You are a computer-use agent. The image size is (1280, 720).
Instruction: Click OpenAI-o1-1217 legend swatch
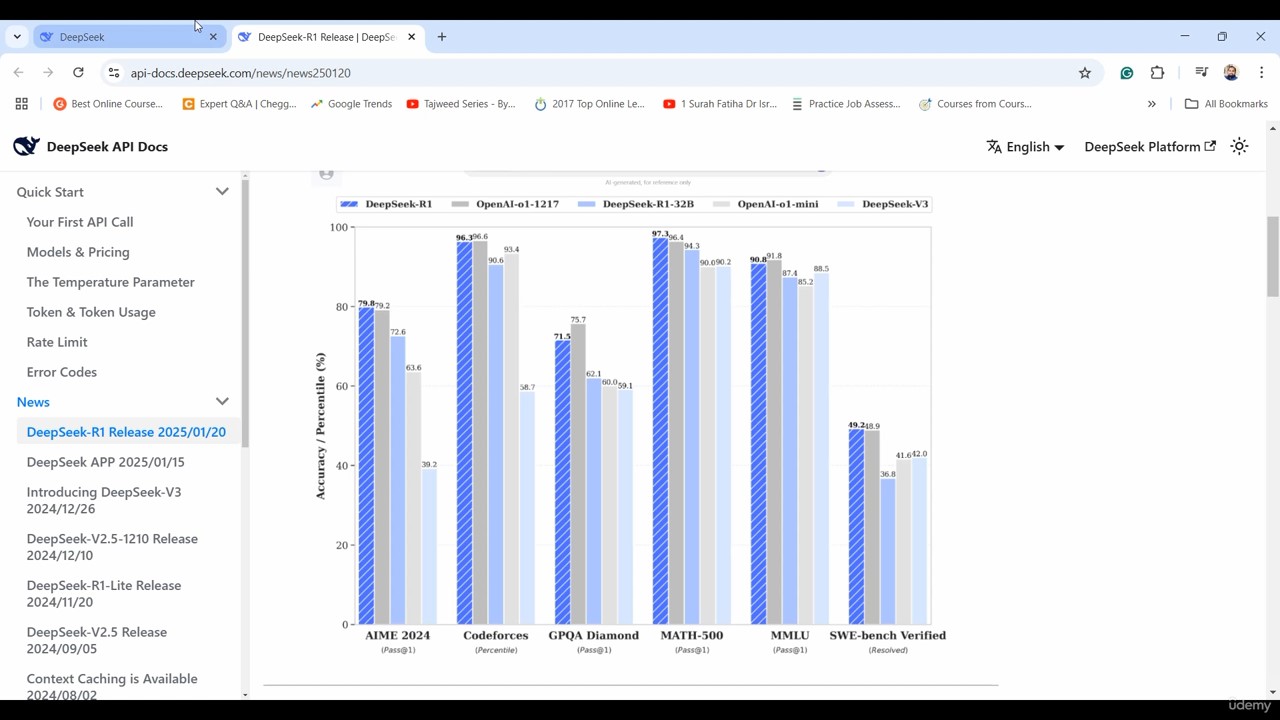pos(460,204)
